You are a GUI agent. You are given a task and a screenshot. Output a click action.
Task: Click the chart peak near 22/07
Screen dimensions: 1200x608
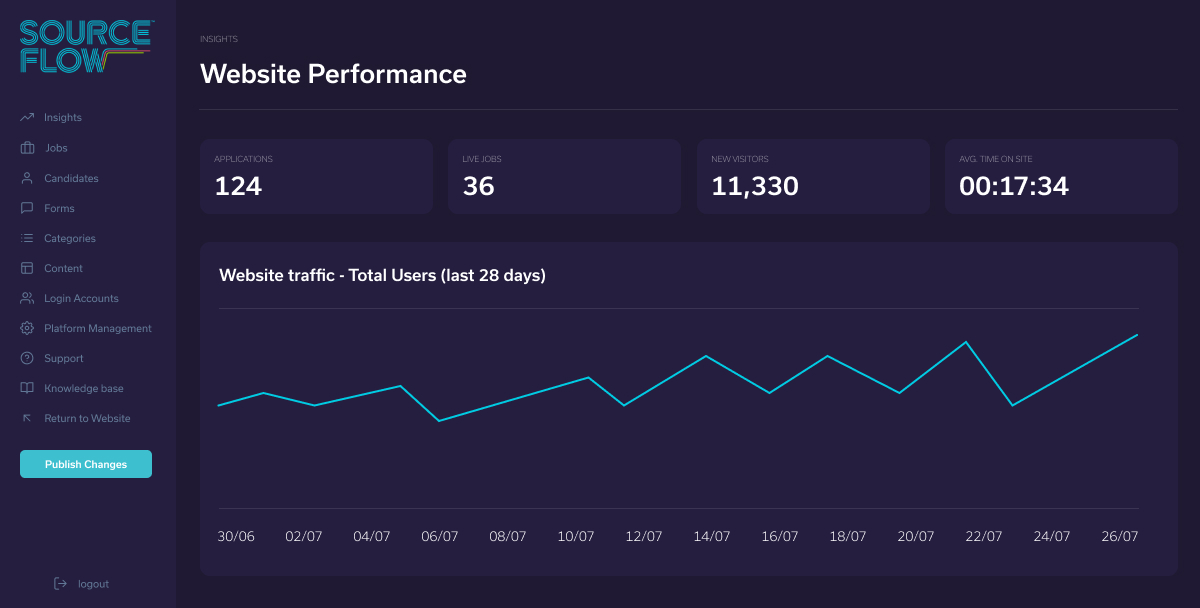(x=966, y=342)
